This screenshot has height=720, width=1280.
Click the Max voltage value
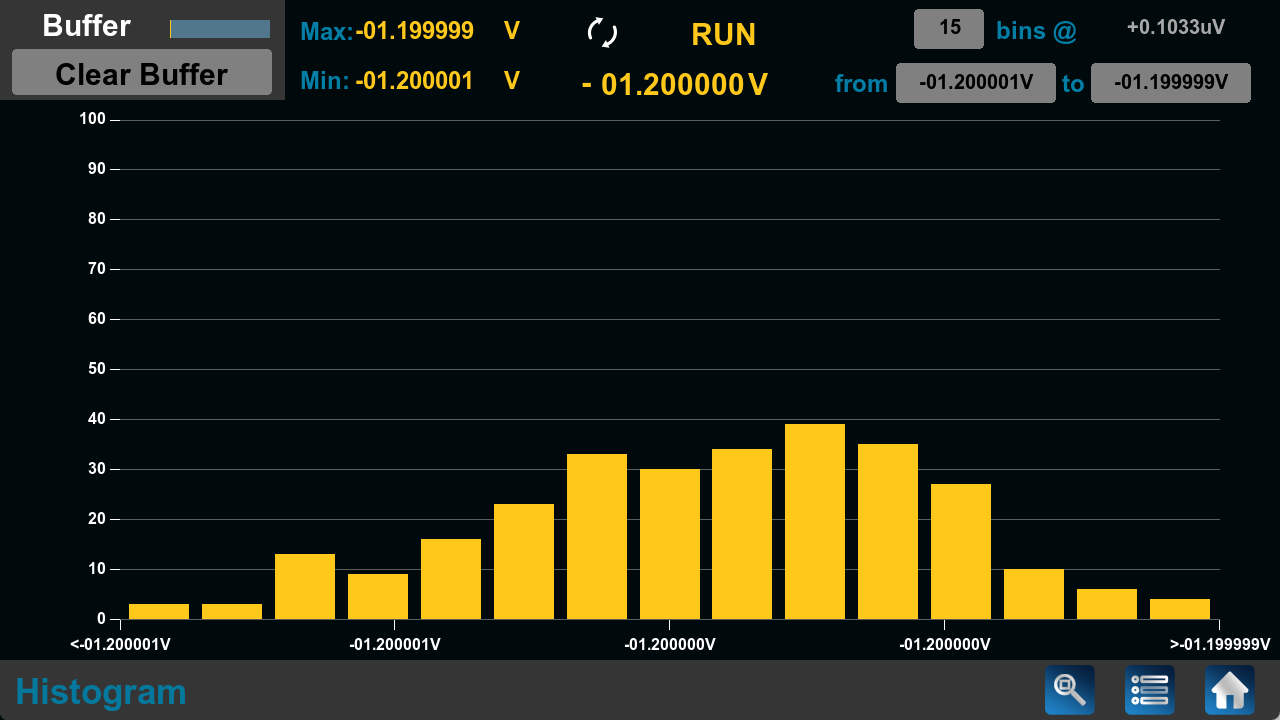point(414,31)
